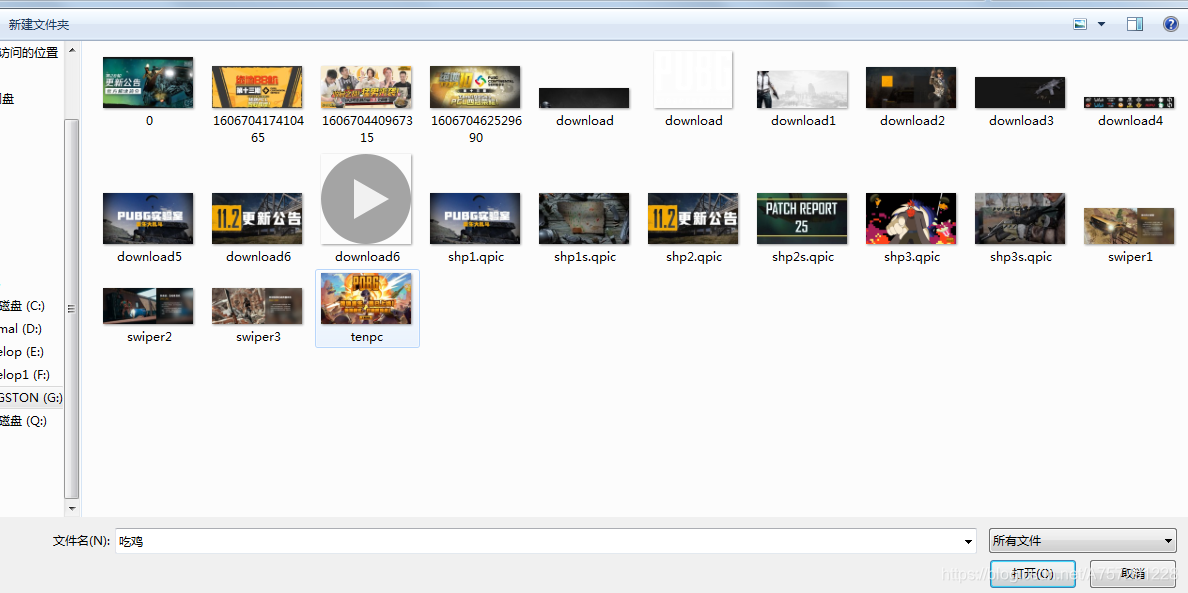Open the 磁盘 (C:) drive in sidebar
The width and height of the screenshot is (1188, 593).
coord(23,306)
